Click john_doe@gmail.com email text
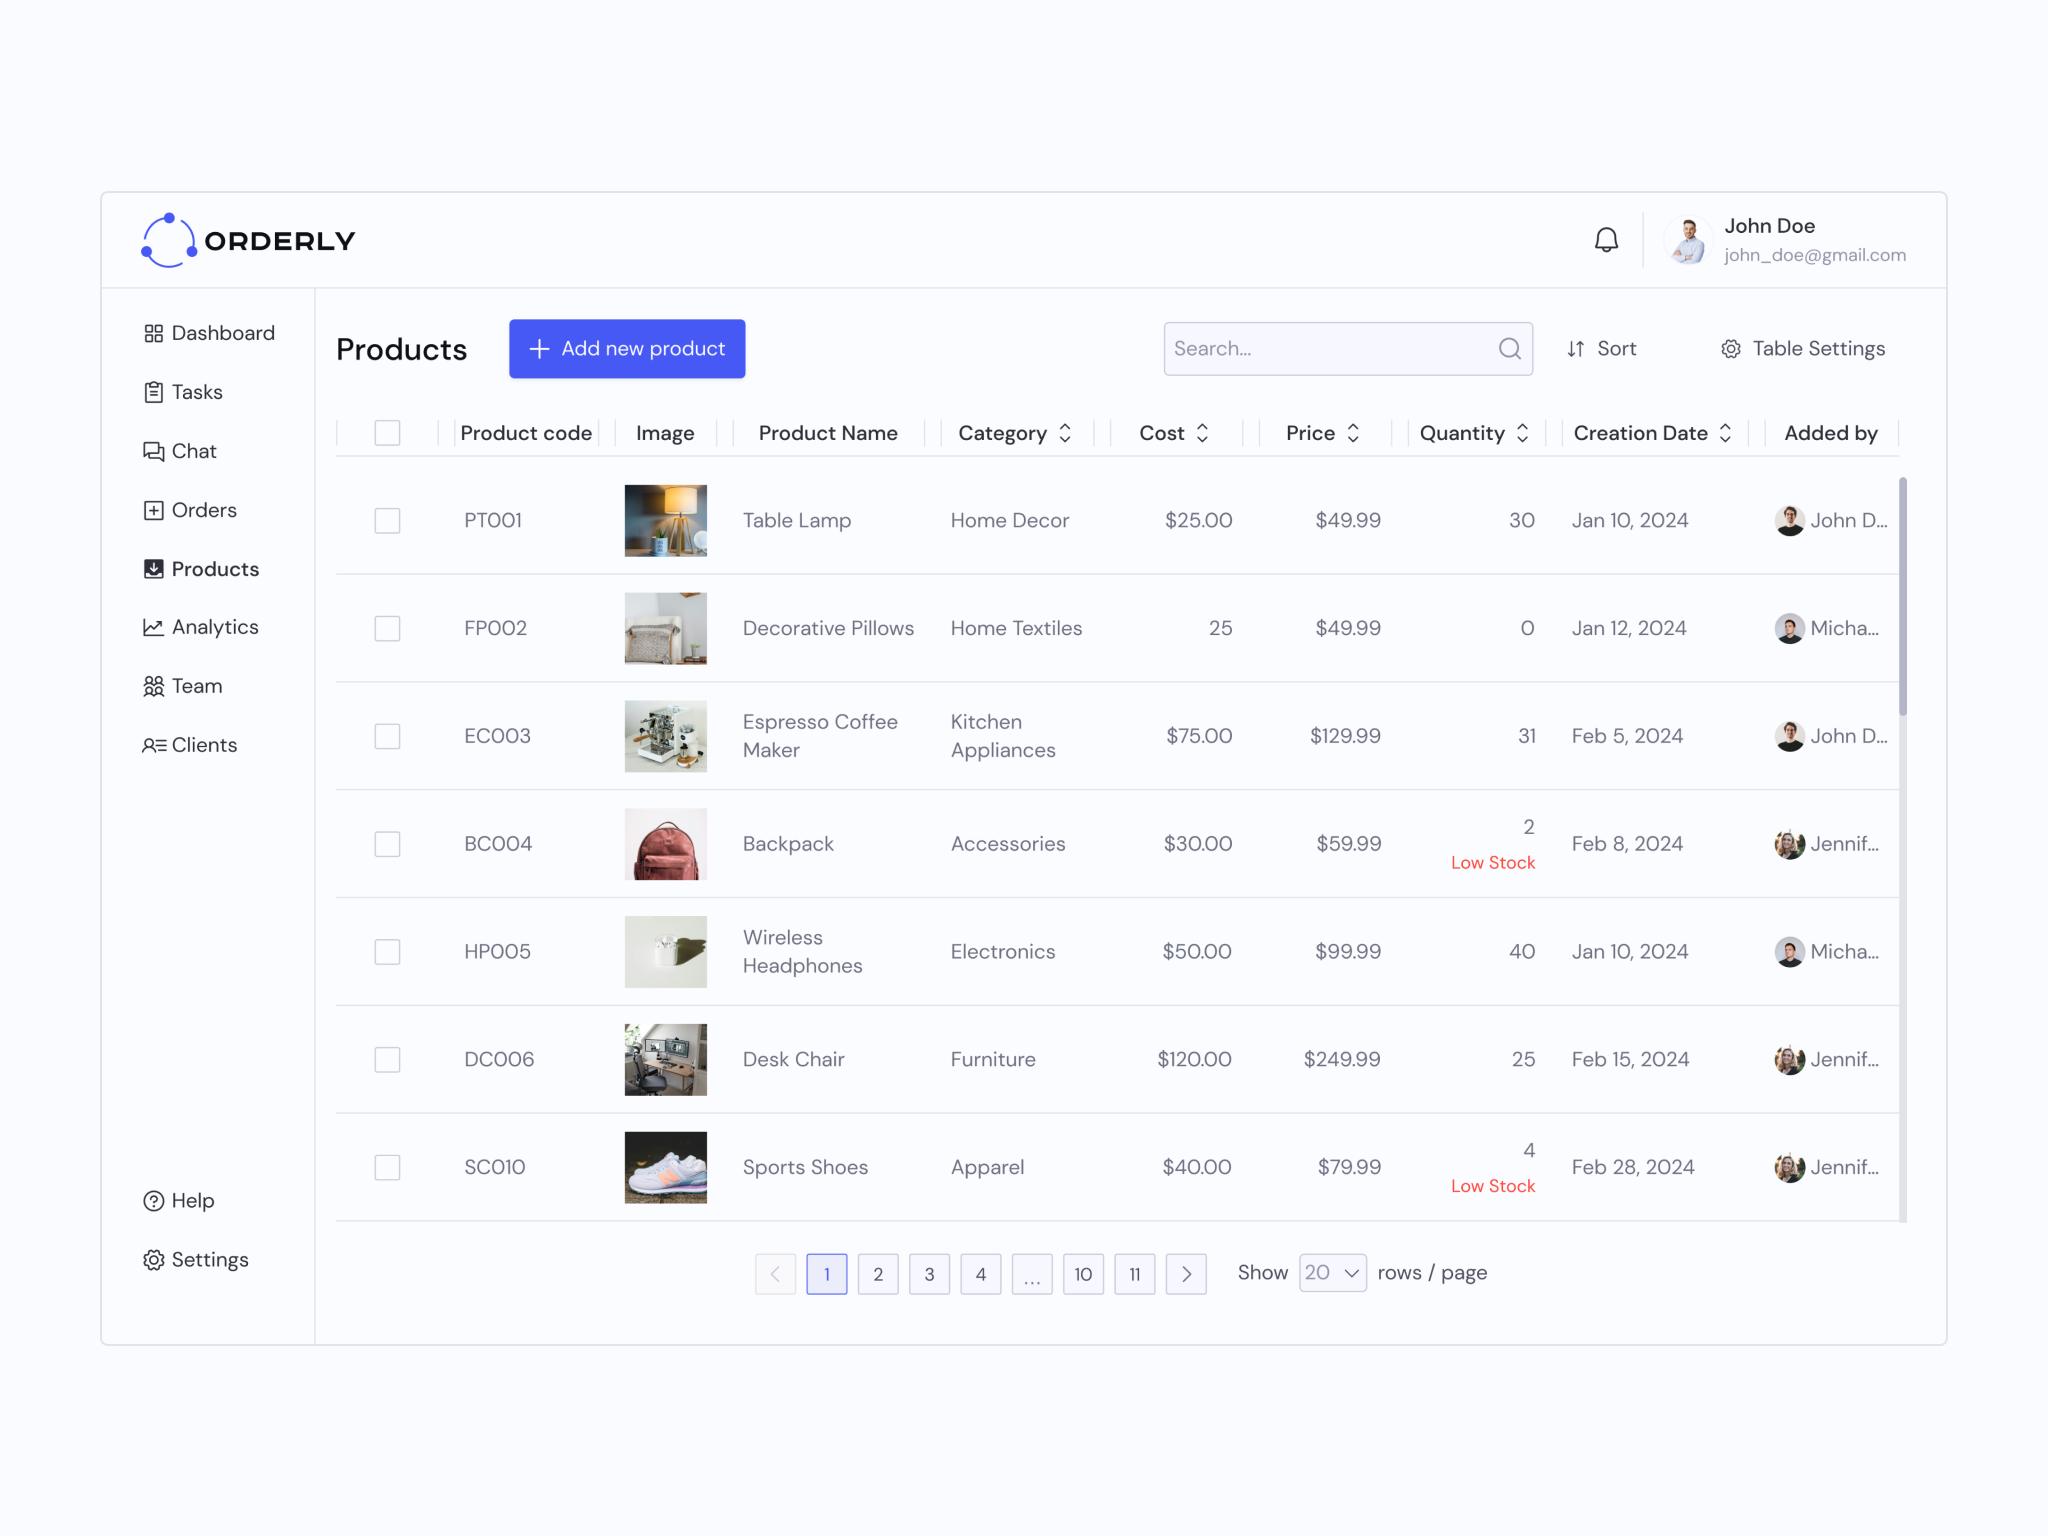 coord(1814,255)
